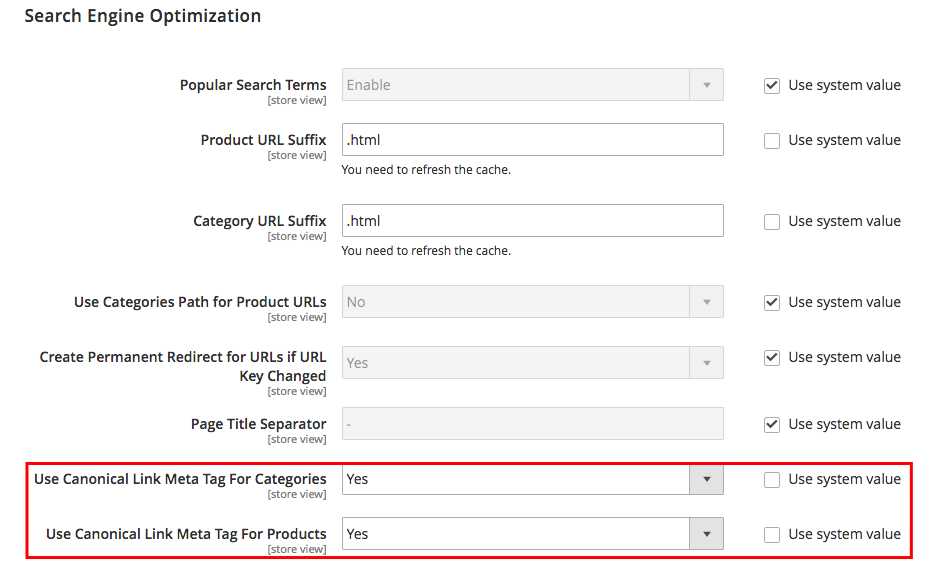This screenshot has height=568, width=937.
Task: Uncheck system value for Use Categories Path
Action: coord(772,303)
